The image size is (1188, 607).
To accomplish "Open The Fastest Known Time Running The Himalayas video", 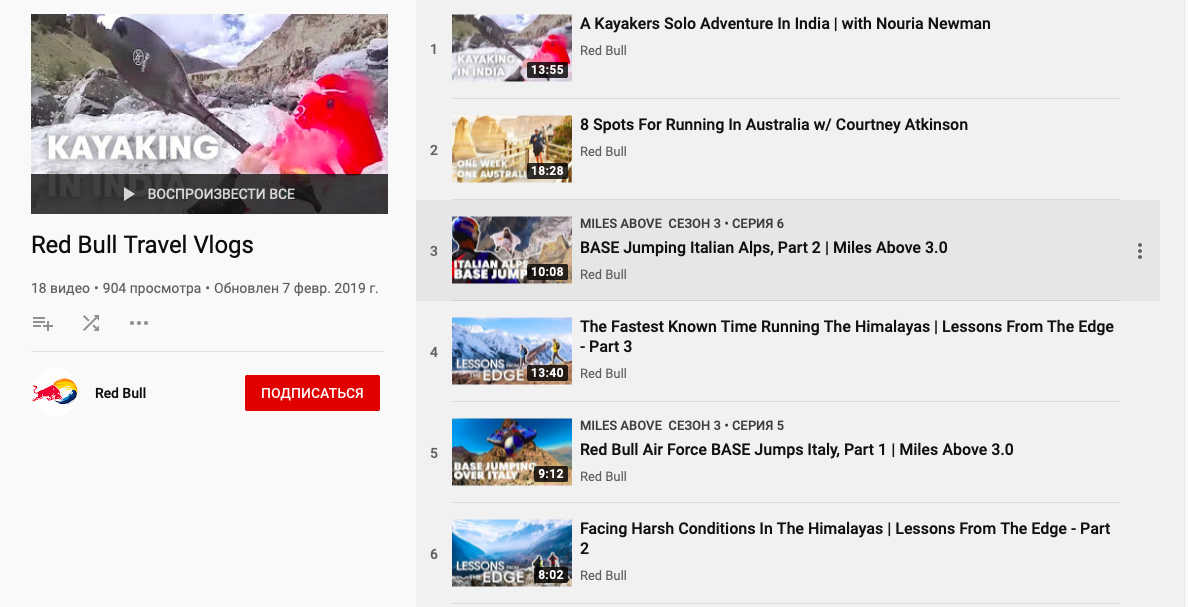I will click(847, 336).
